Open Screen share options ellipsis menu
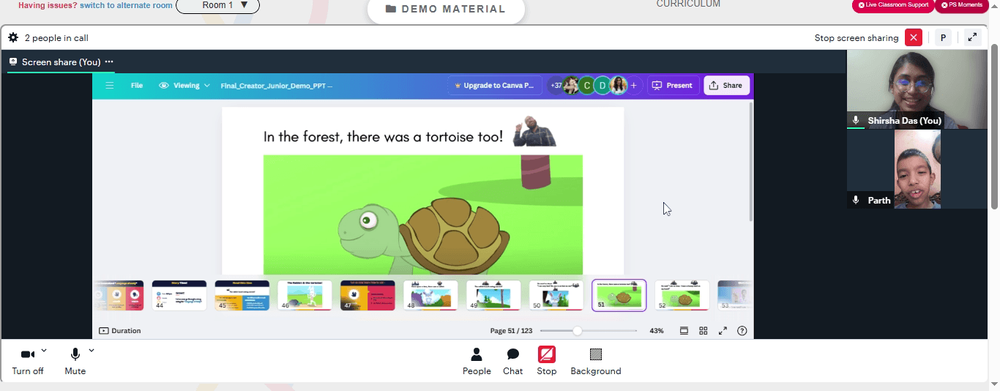This screenshot has width=1000, height=391. 109,62
